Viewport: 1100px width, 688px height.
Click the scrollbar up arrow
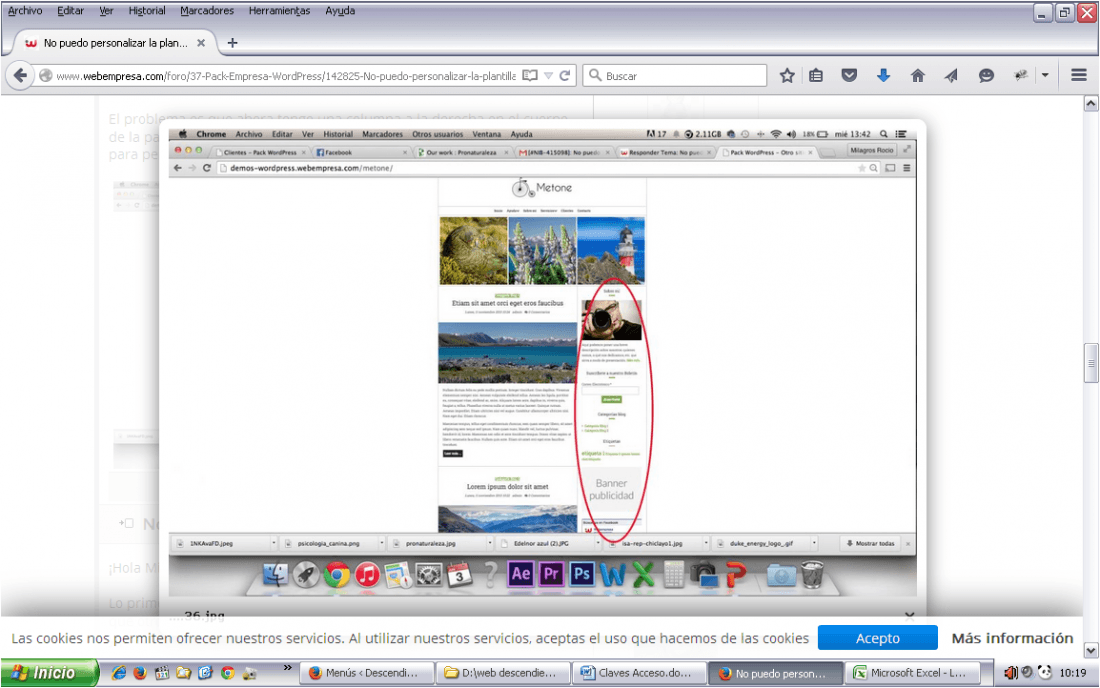tap(1091, 104)
